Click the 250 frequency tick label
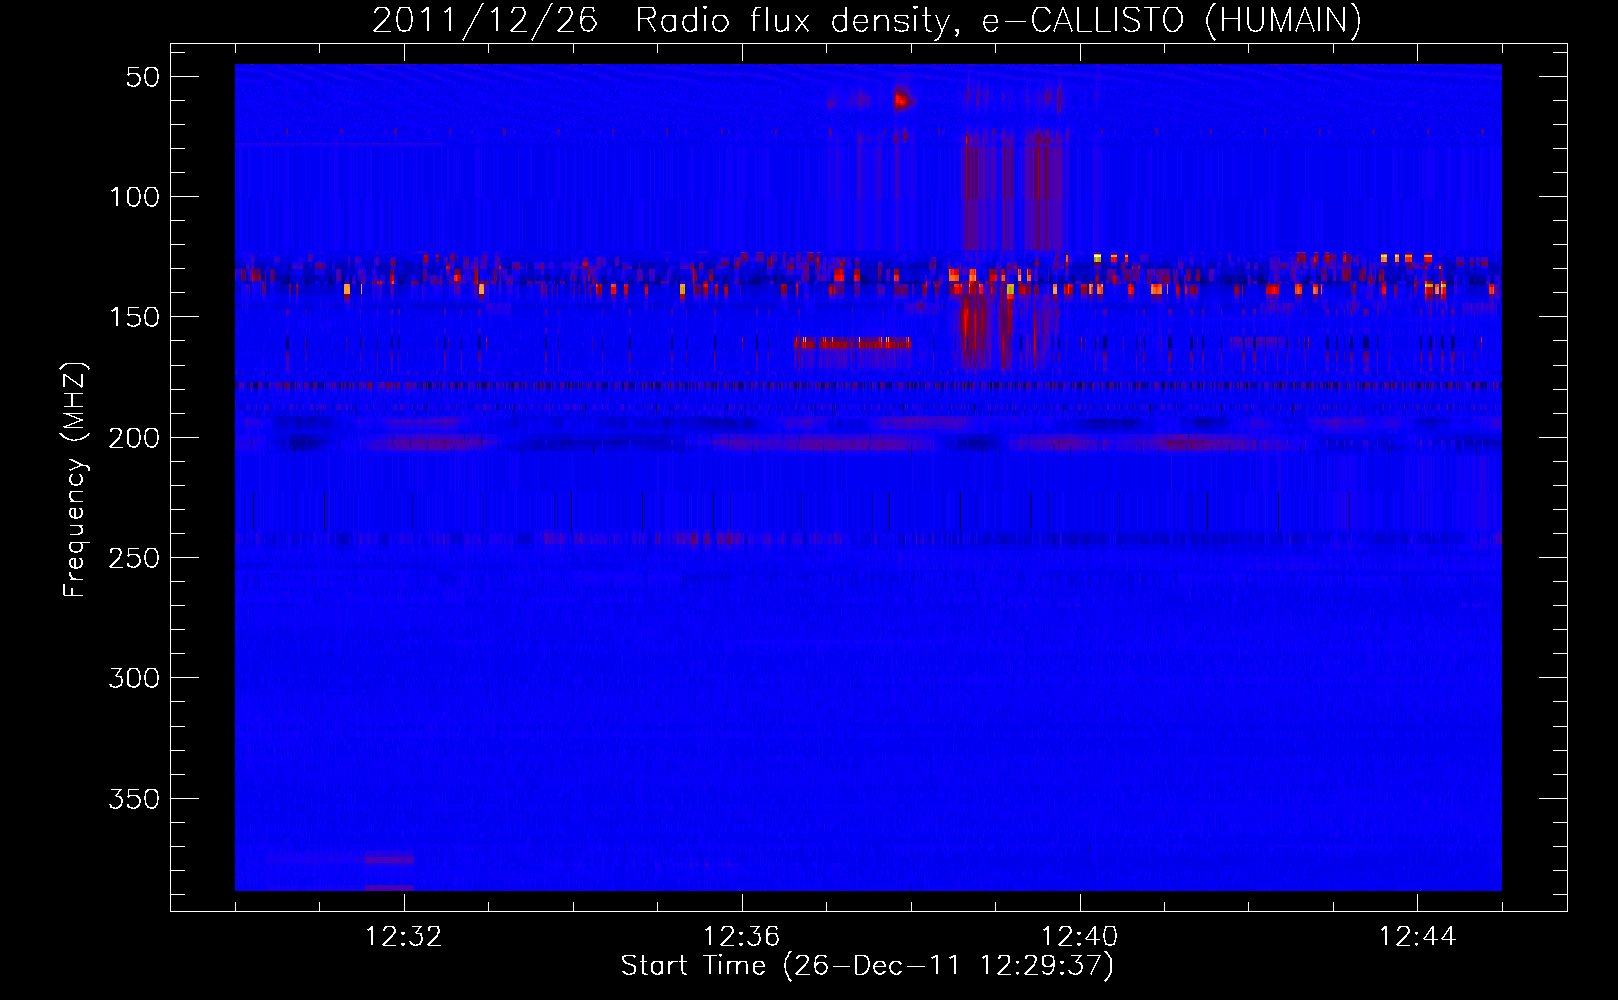 click(134, 558)
